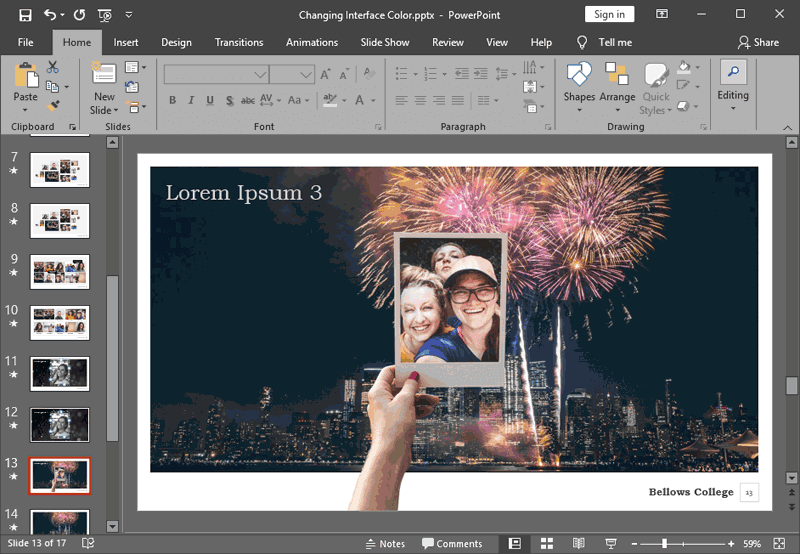Screen dimensions: 800x554
Task: Select the Format Painter brush icon
Action: 53,106
